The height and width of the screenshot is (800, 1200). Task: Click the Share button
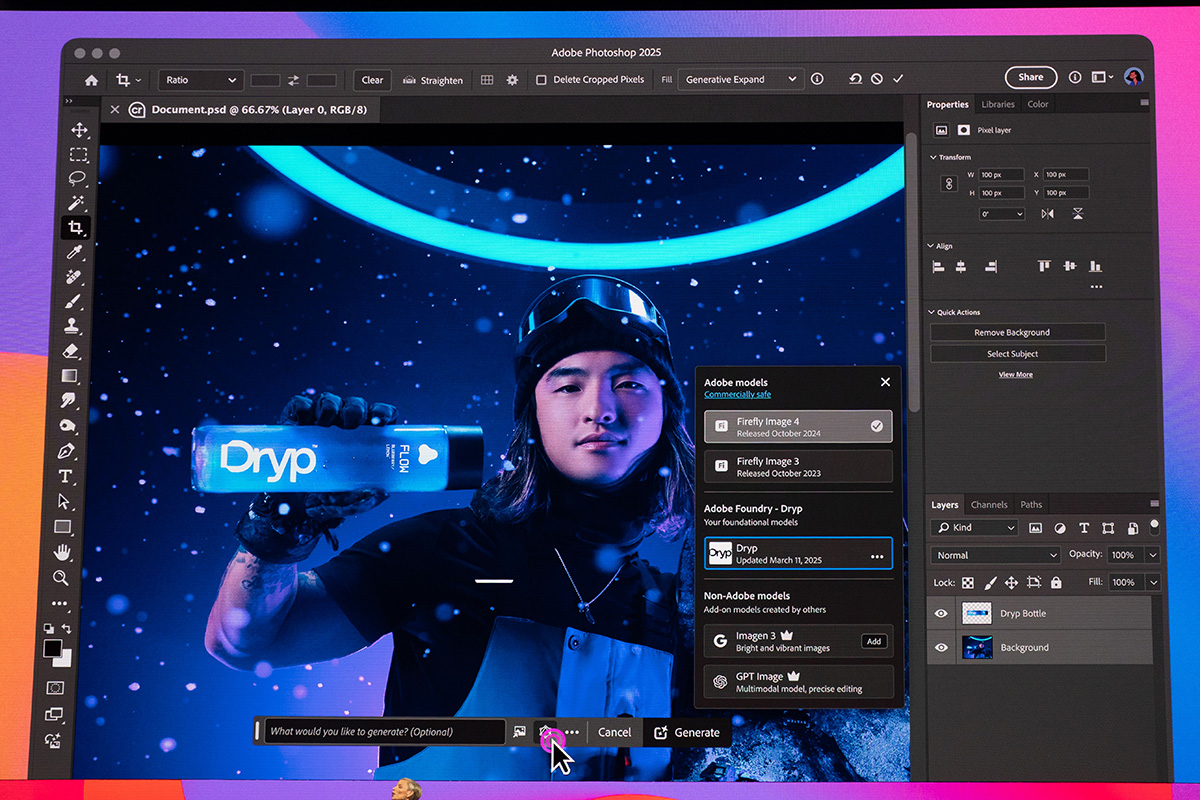pyautogui.click(x=1031, y=77)
